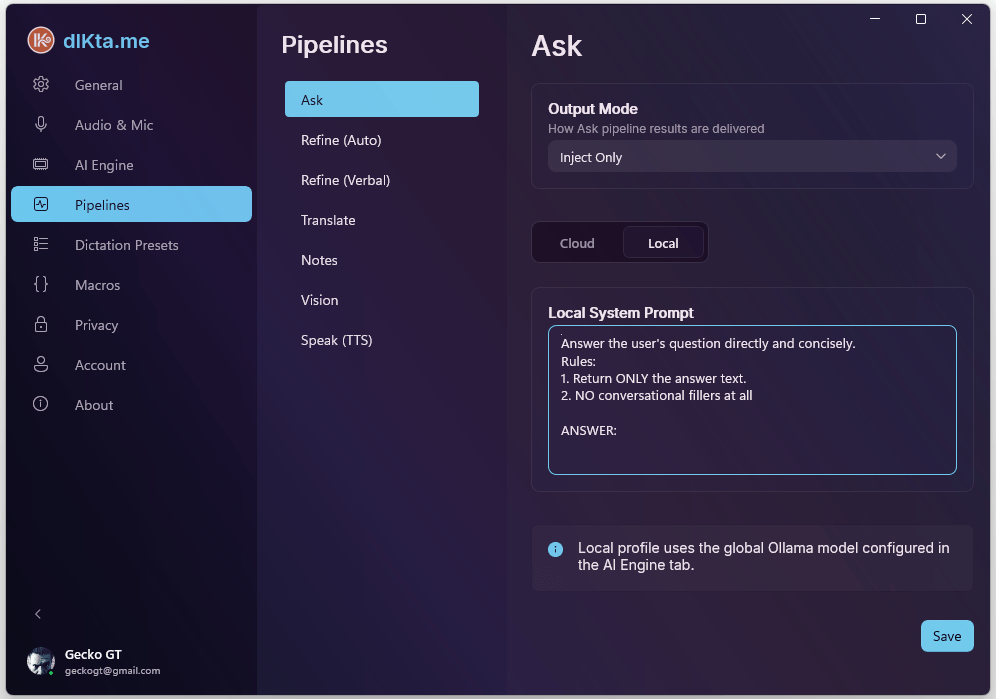The height and width of the screenshot is (699, 996).
Task: Select the Privacy lock icon
Action: pos(41,325)
